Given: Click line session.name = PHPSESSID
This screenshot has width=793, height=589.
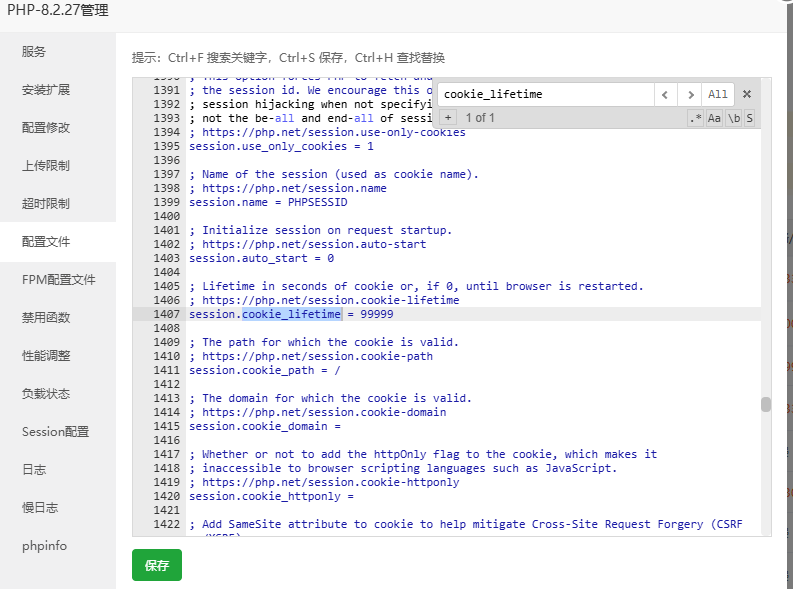Looking at the screenshot, I should point(268,202).
